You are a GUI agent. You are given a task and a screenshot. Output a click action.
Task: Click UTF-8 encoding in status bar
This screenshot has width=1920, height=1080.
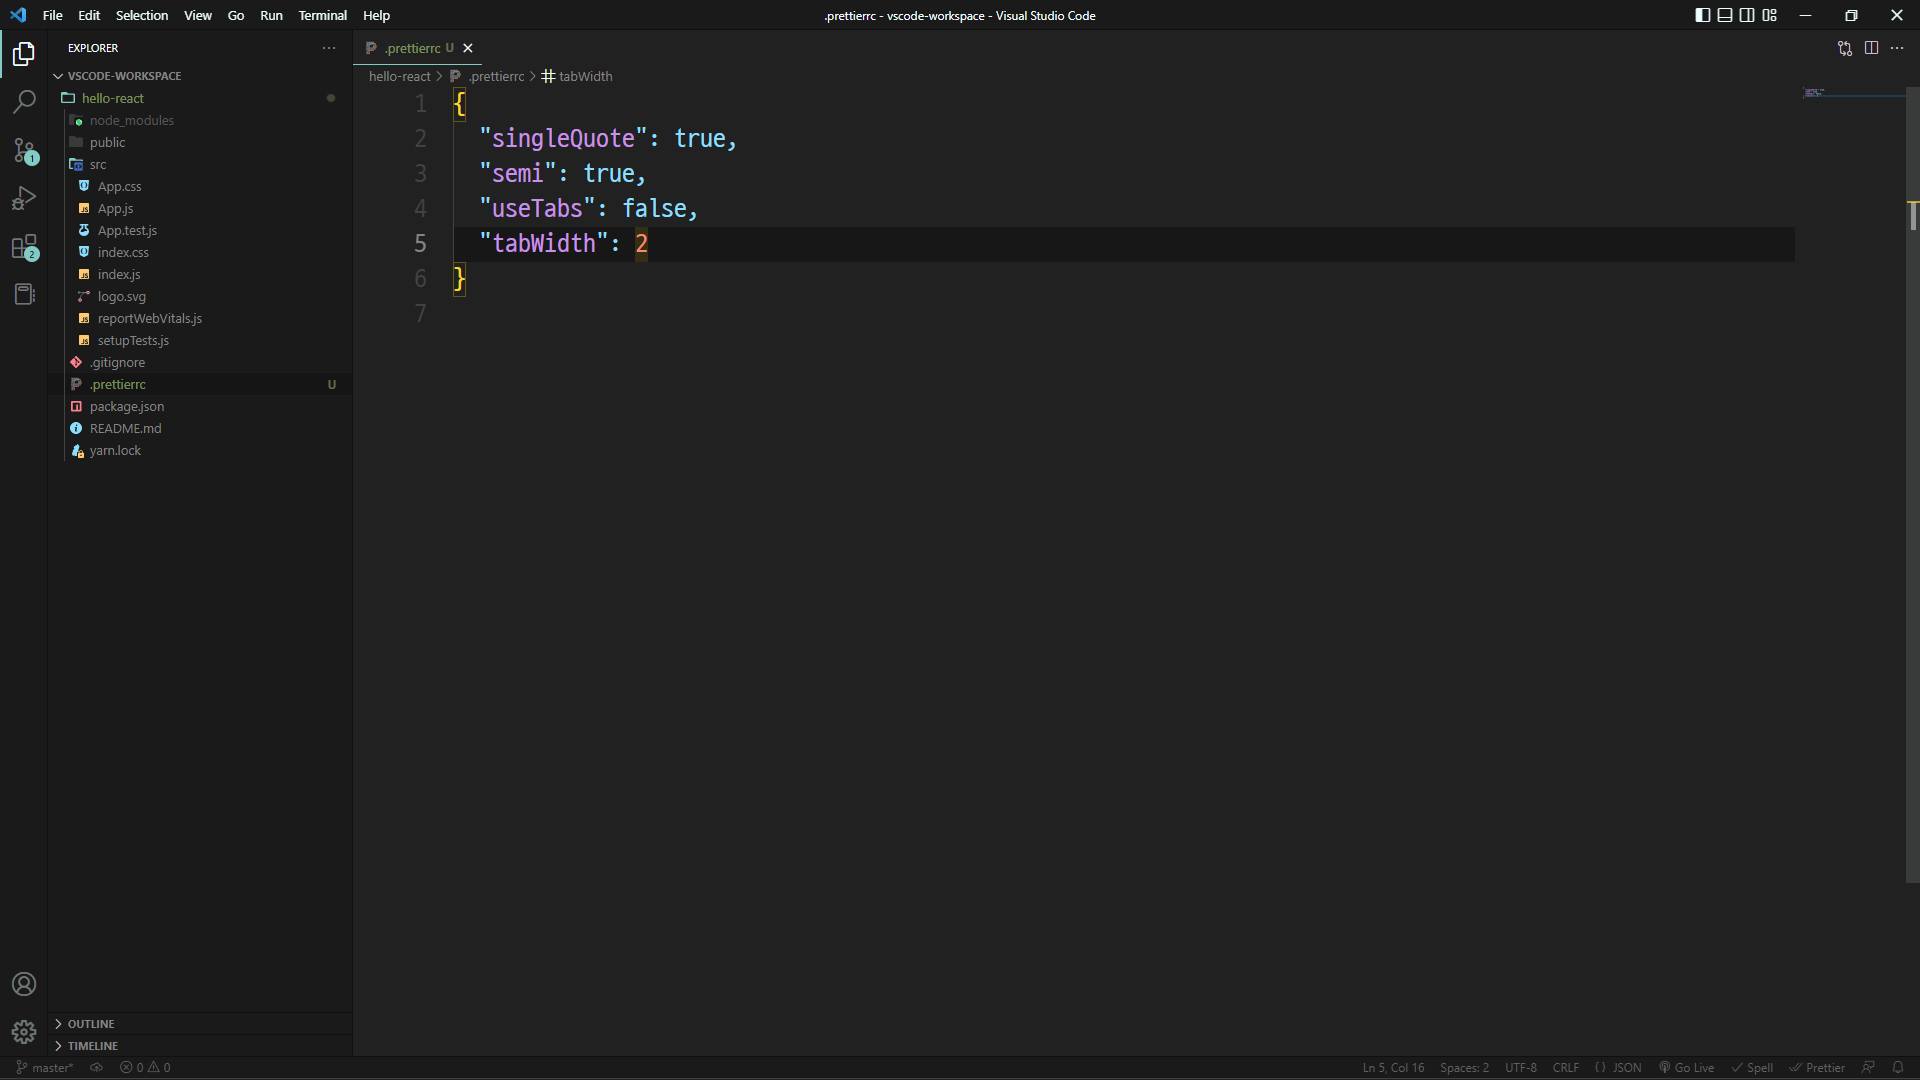tap(1521, 1067)
